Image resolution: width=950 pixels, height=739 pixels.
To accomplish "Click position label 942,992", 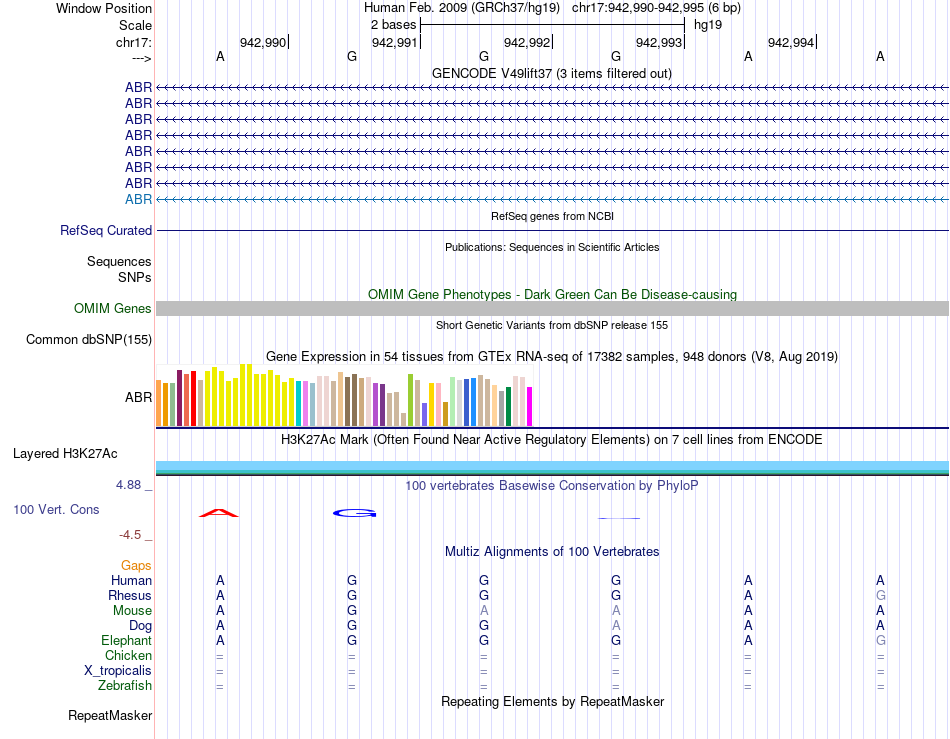I will 527,42.
